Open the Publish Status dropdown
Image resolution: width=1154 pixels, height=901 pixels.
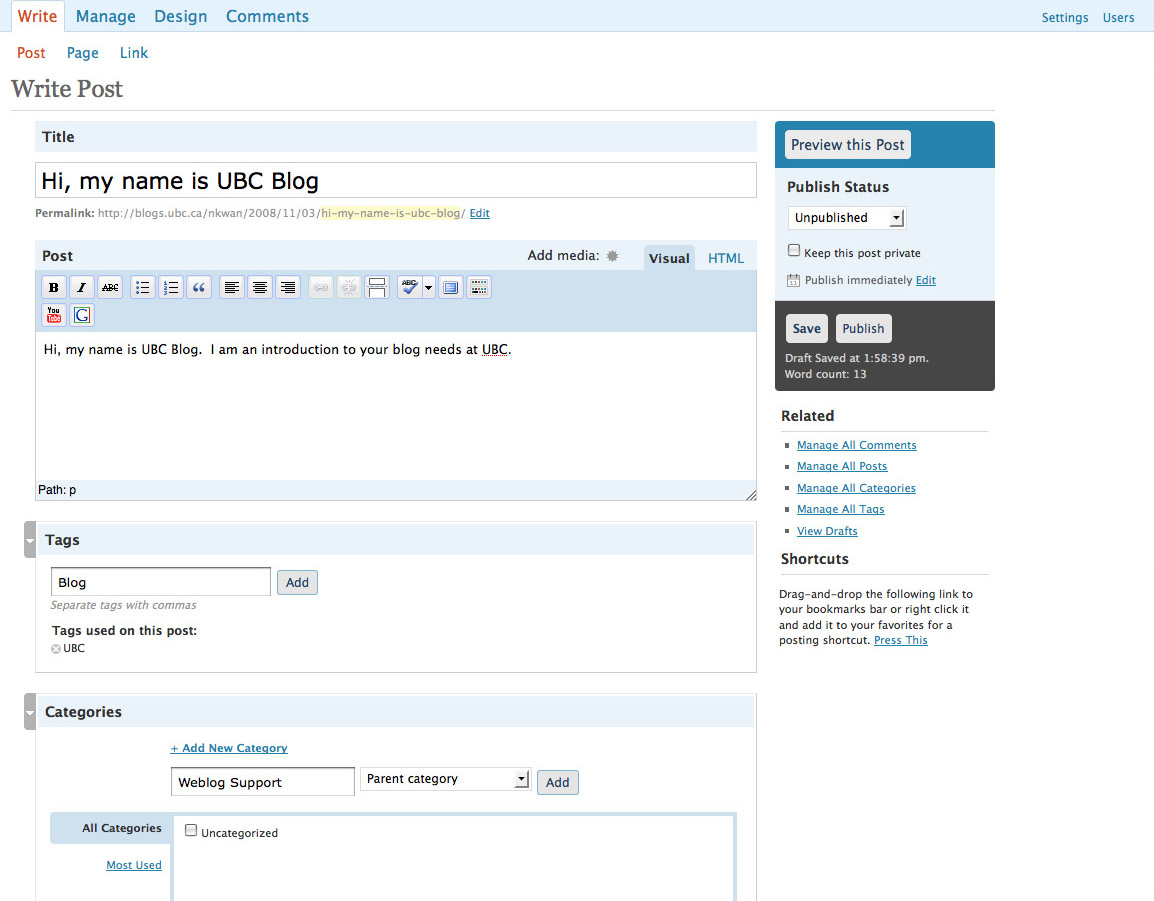846,217
